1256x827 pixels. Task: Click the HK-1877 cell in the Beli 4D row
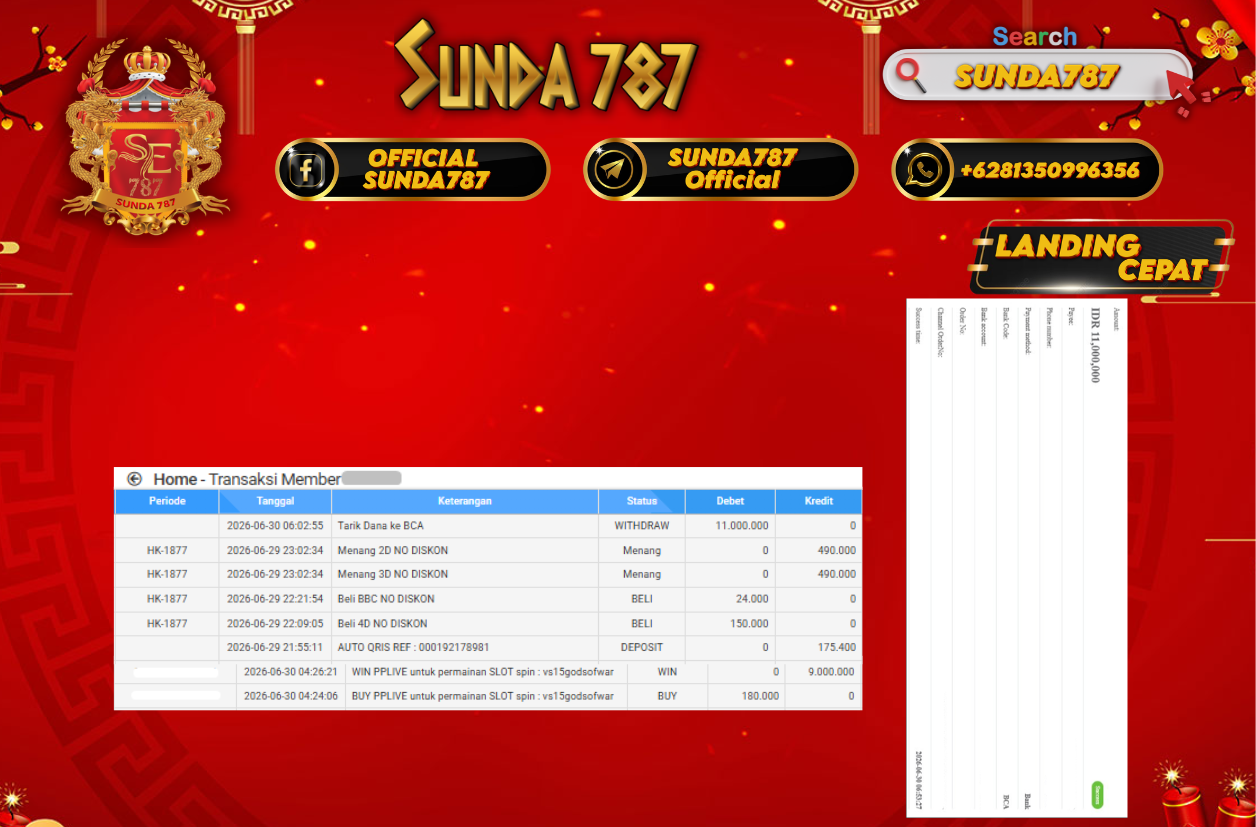point(167,623)
